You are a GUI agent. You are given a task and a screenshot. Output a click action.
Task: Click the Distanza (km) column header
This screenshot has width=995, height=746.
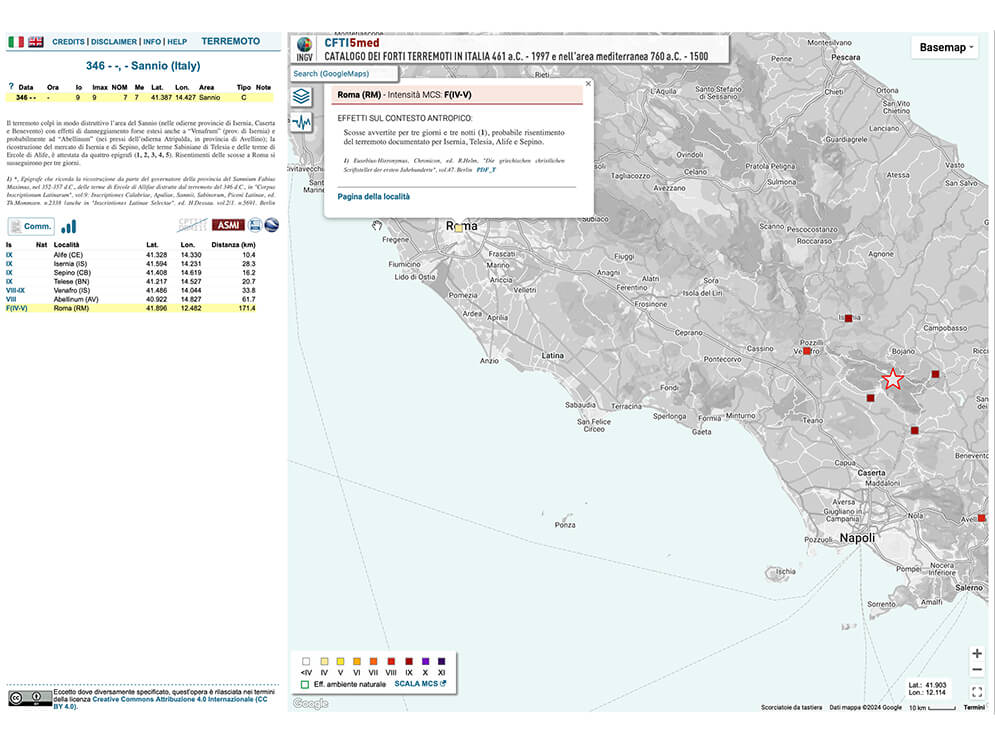(234, 245)
